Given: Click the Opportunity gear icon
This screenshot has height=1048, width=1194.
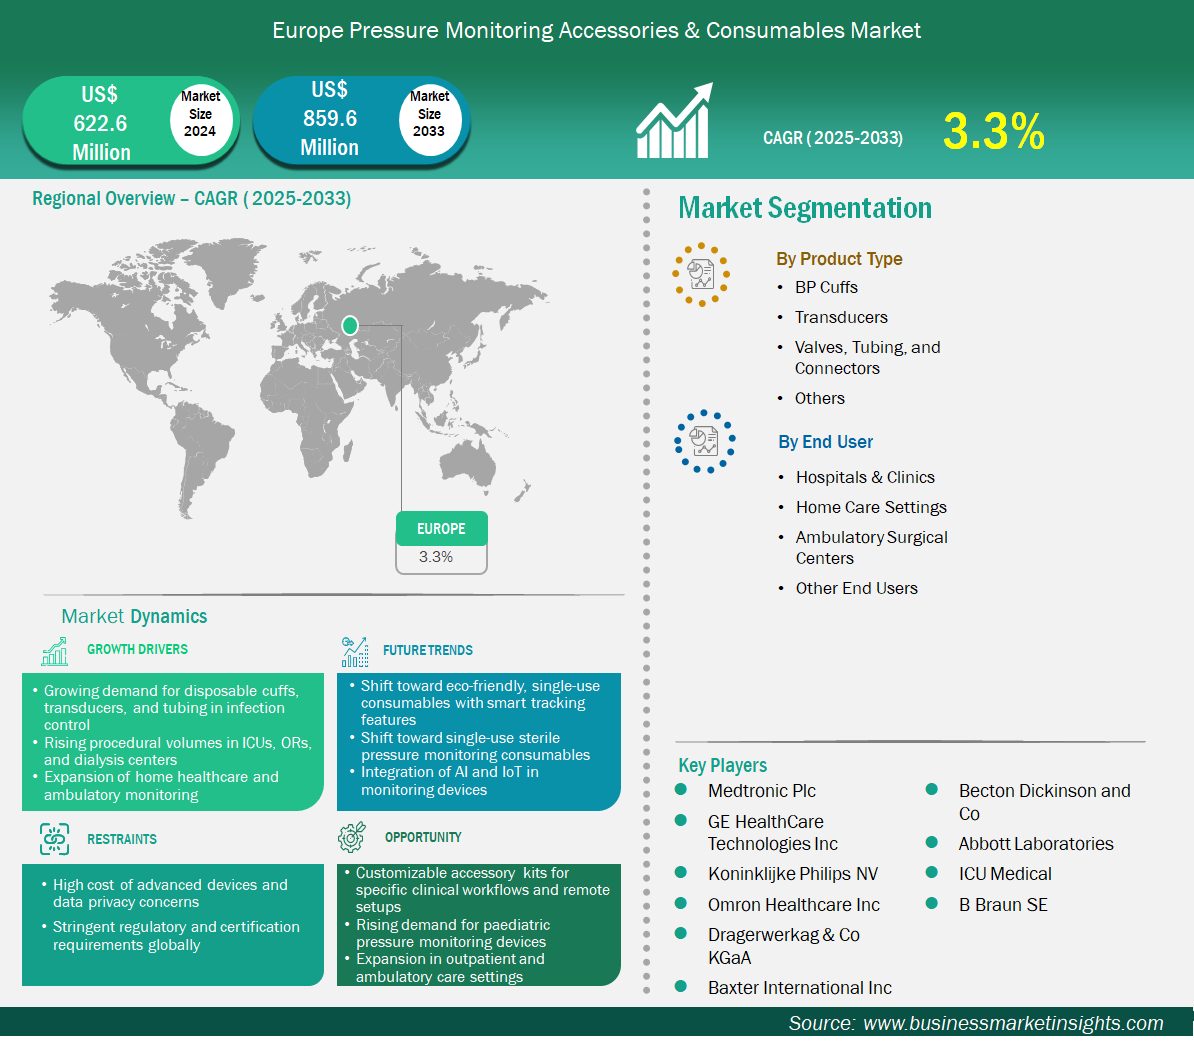Looking at the screenshot, I should [x=352, y=837].
